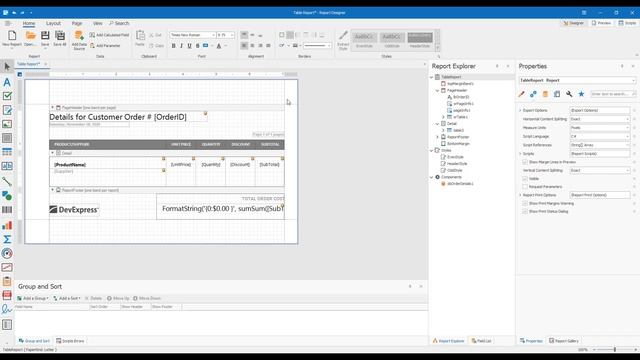Viewport: 640px width, 360px height.
Task: Select the PDF Signature control in toolbox
Action: pos(7,309)
